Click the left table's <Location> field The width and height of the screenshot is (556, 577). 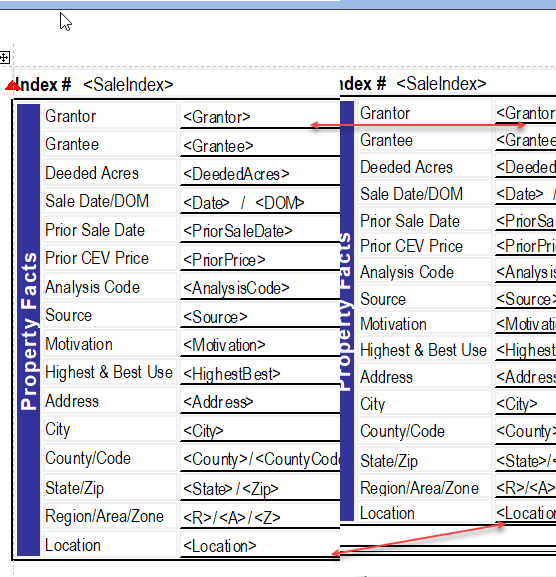[220, 546]
